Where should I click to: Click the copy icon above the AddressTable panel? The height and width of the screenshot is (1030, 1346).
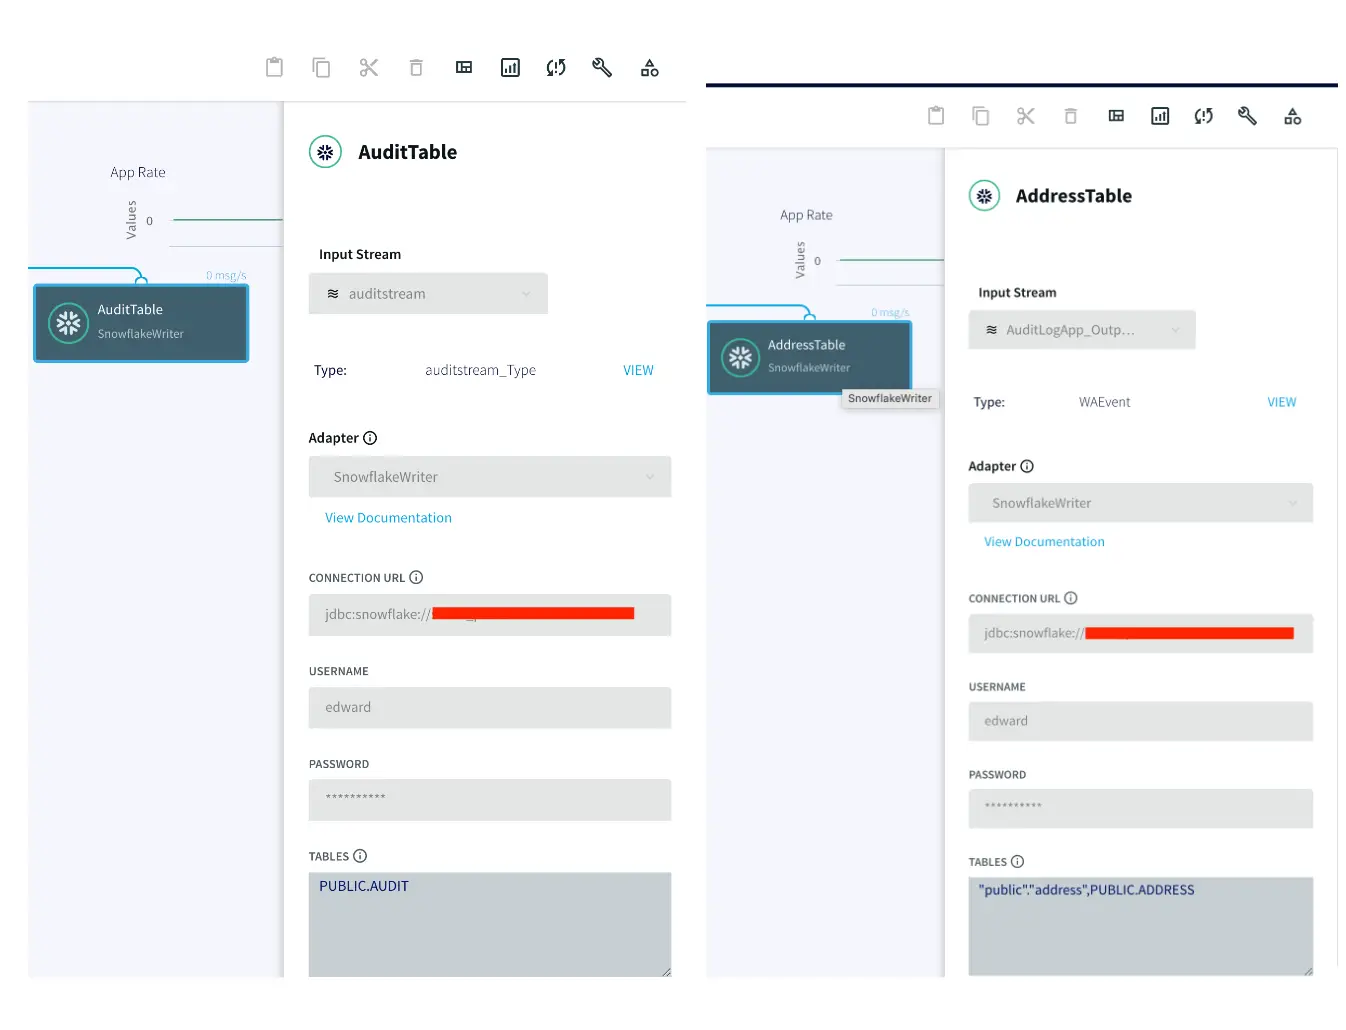[x=981, y=116]
